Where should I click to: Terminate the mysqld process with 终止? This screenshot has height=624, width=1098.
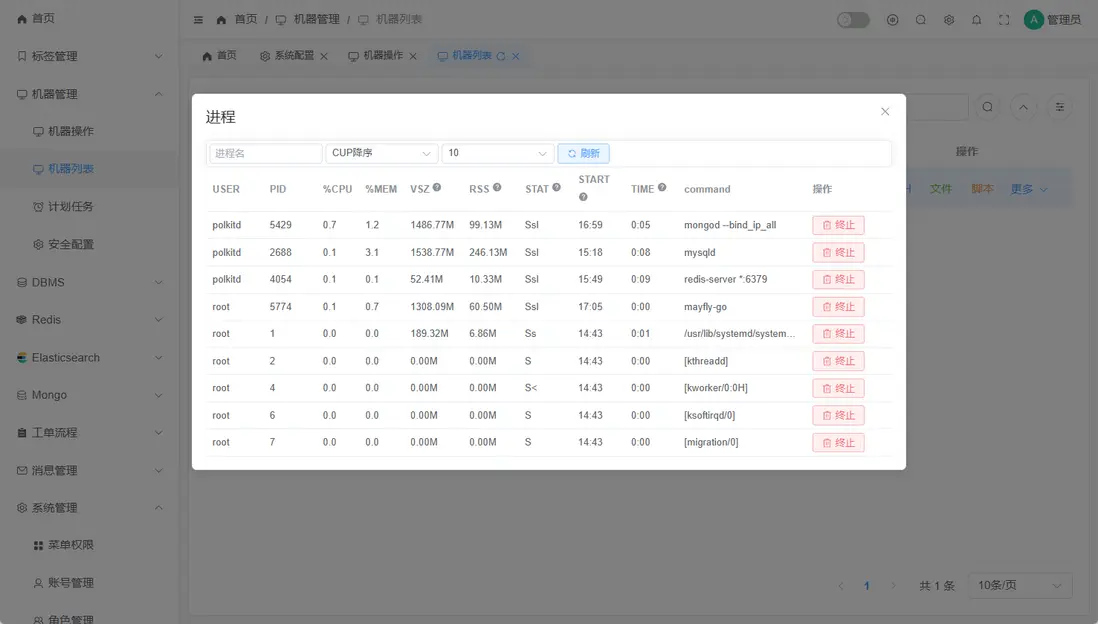pos(838,253)
